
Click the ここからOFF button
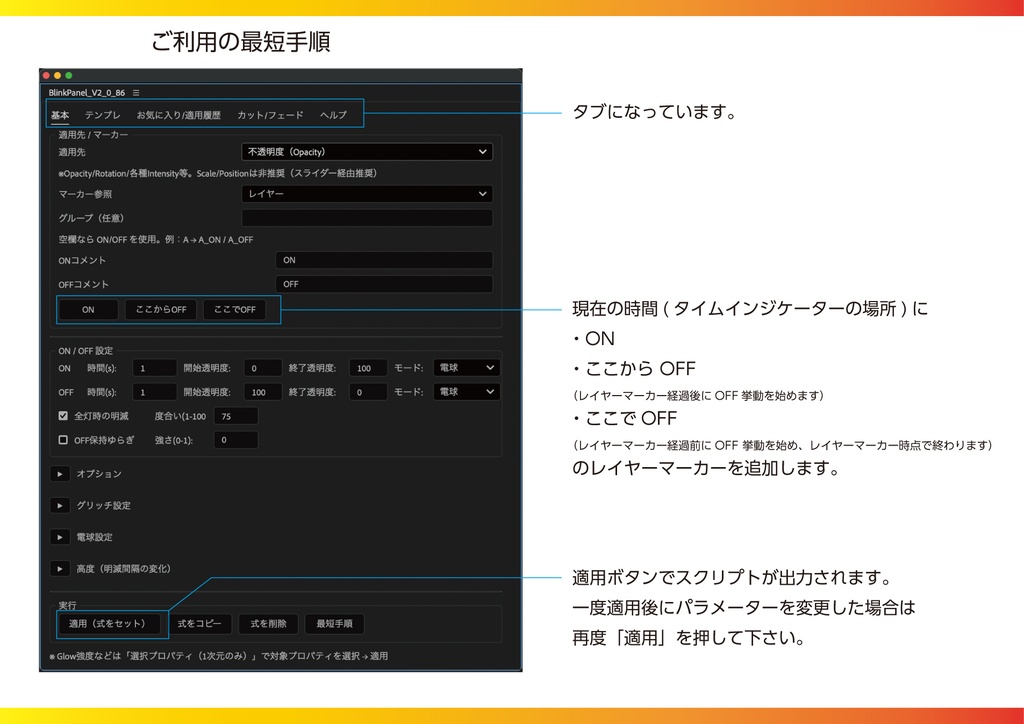160,310
